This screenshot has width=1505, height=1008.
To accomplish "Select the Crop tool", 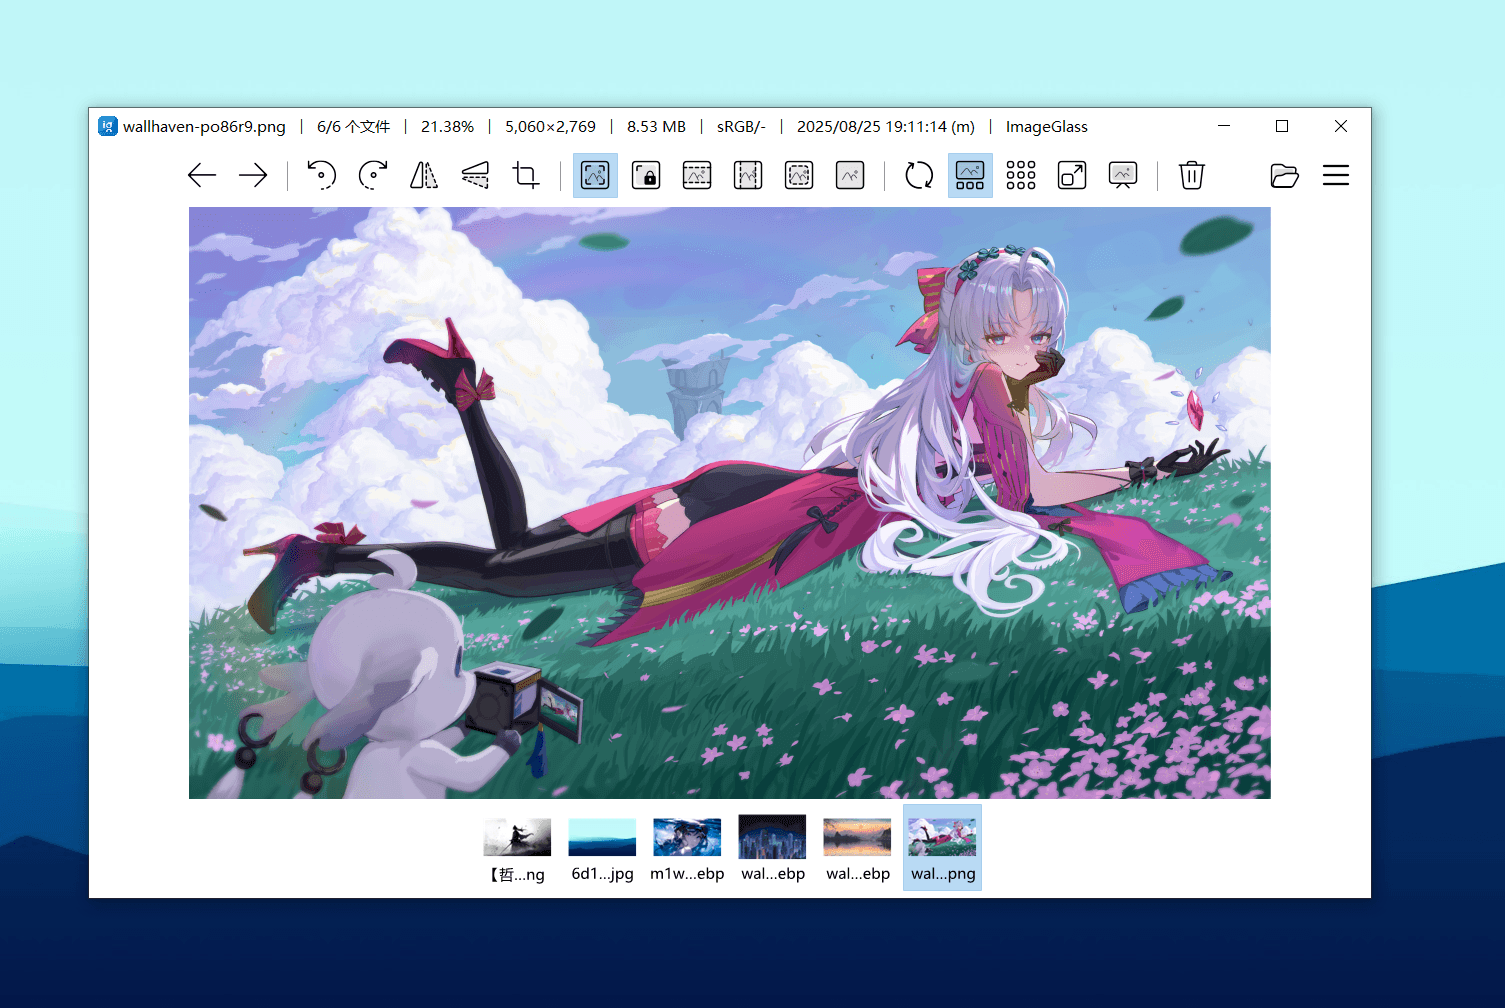I will pyautogui.click(x=526, y=175).
